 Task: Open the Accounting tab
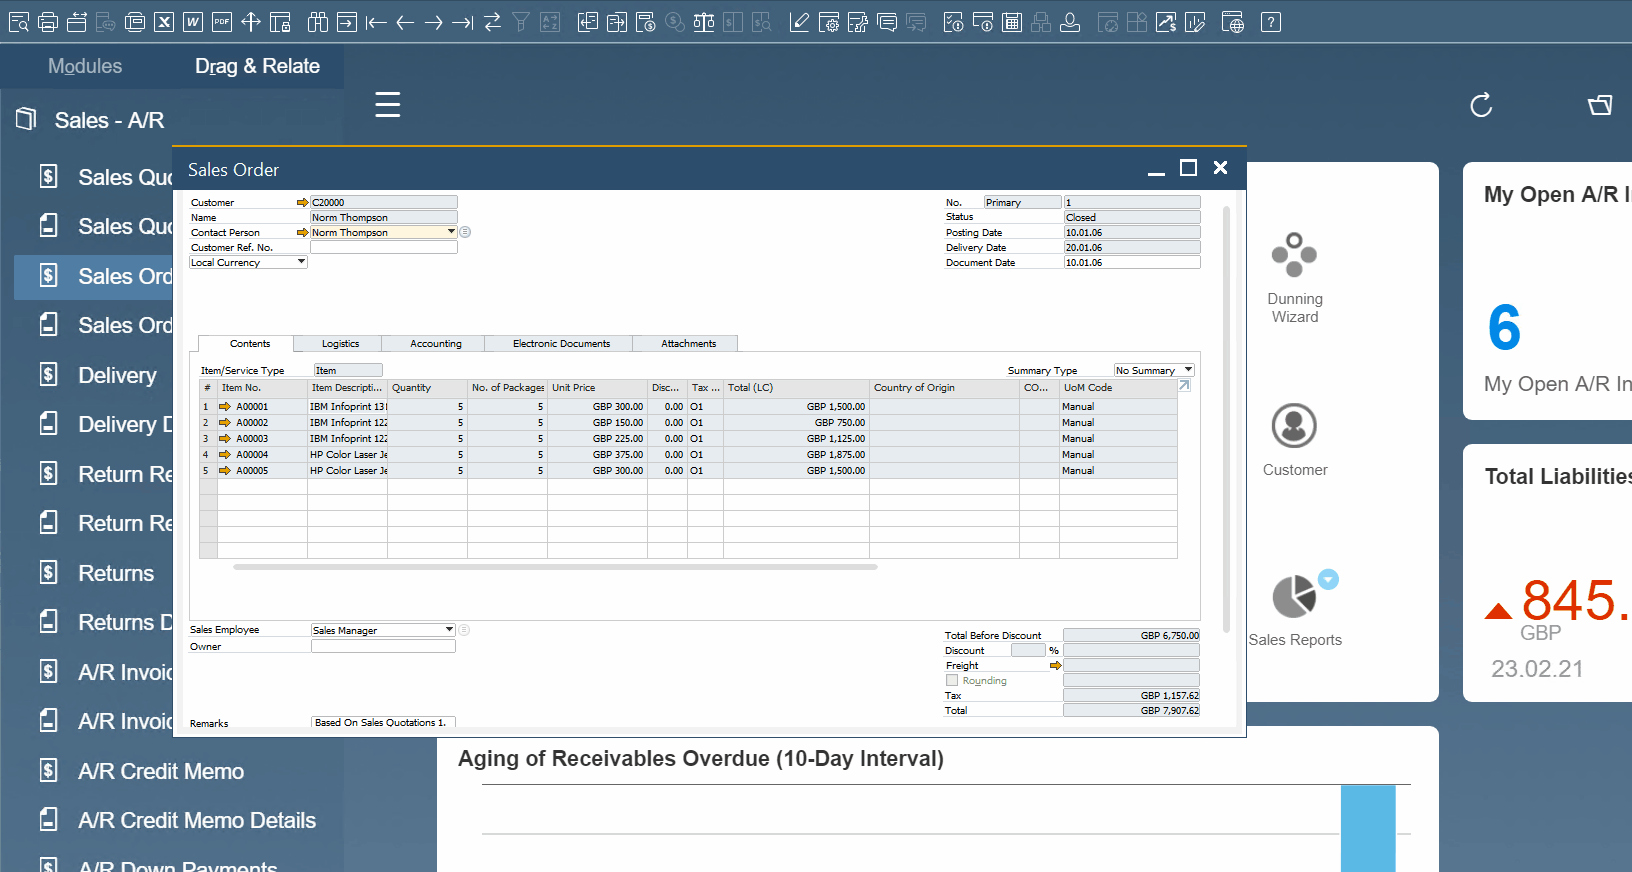[x=435, y=344]
